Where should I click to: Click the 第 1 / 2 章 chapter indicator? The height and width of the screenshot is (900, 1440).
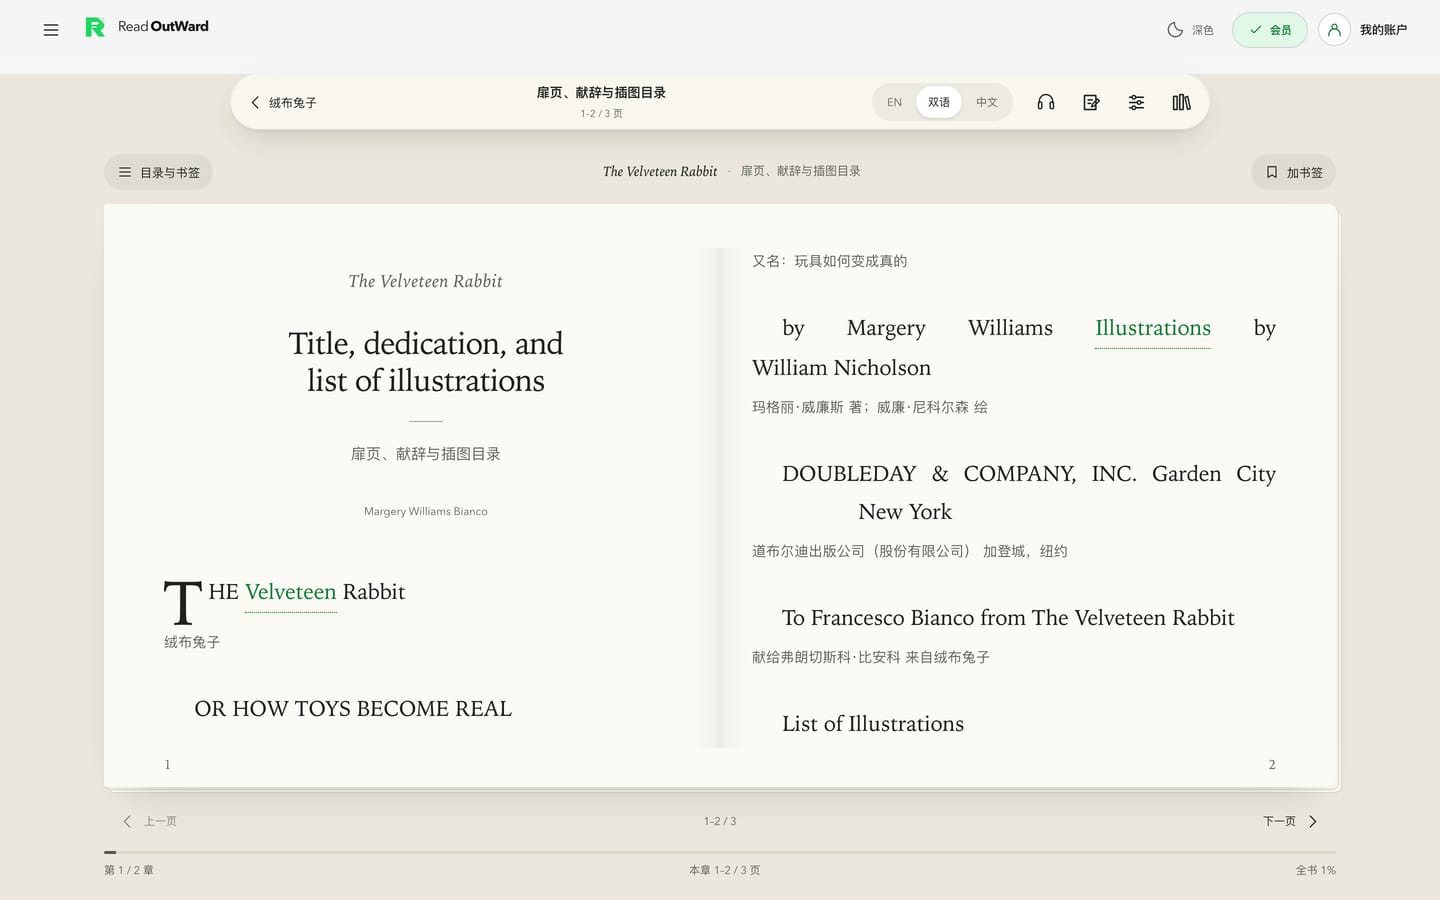[129, 870]
